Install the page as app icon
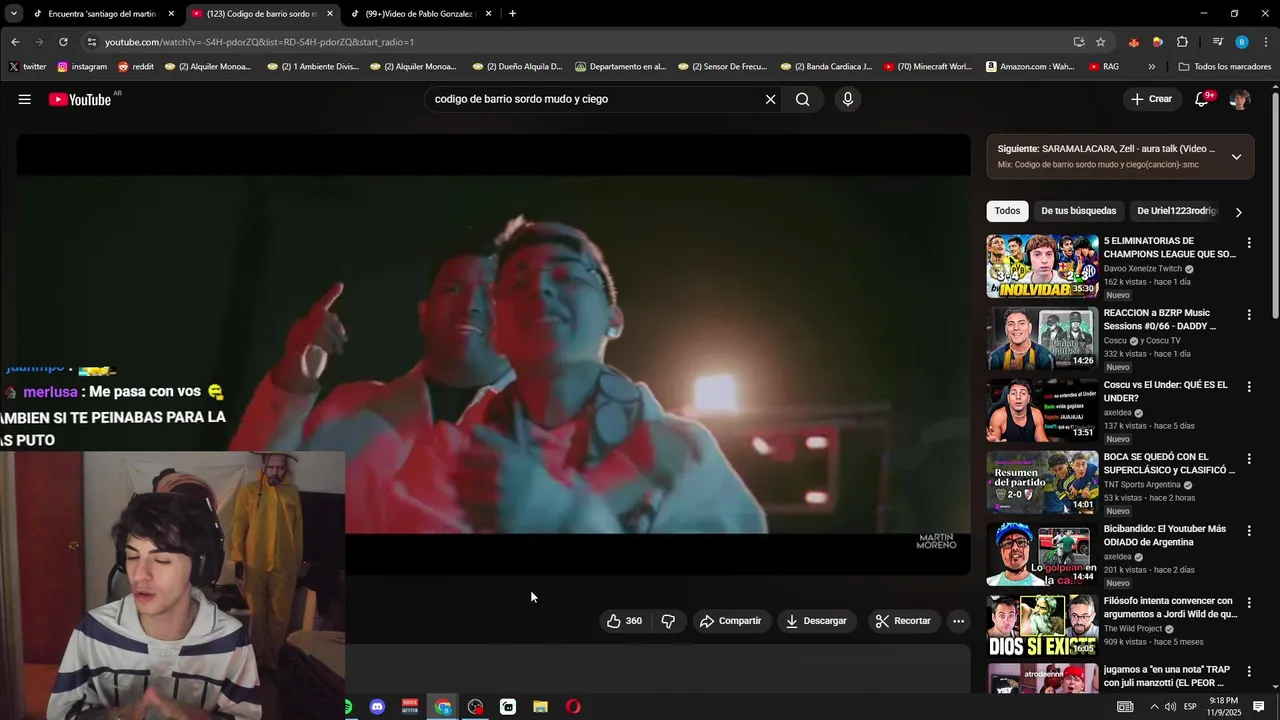Viewport: 1280px width, 720px height. pos(1079,42)
